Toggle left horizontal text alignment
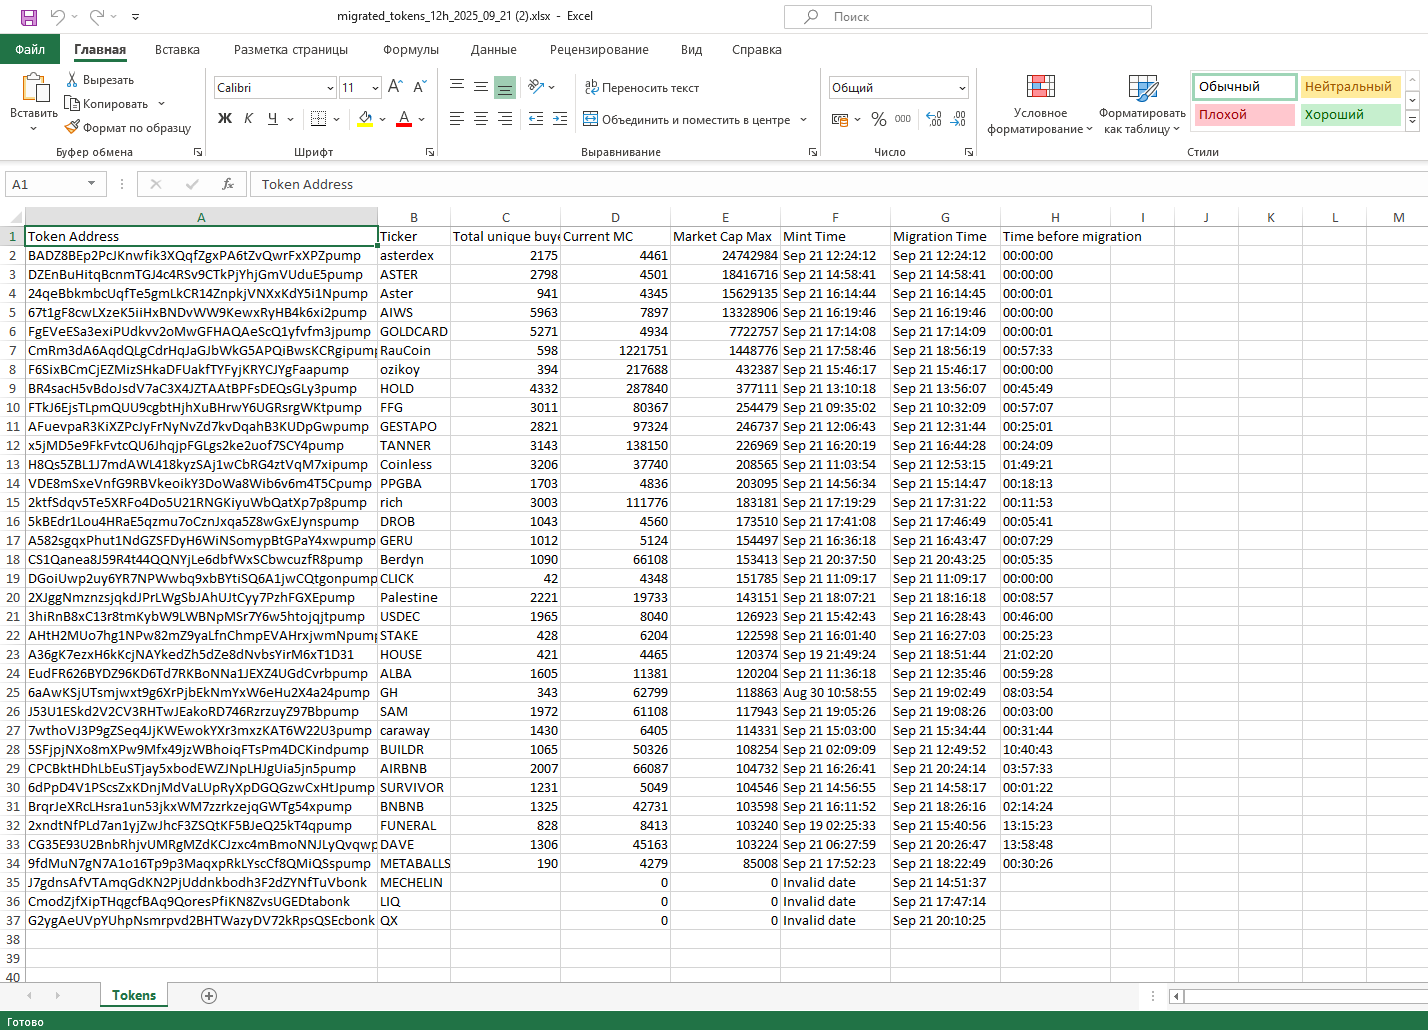The width and height of the screenshot is (1428, 1030). [x=457, y=119]
